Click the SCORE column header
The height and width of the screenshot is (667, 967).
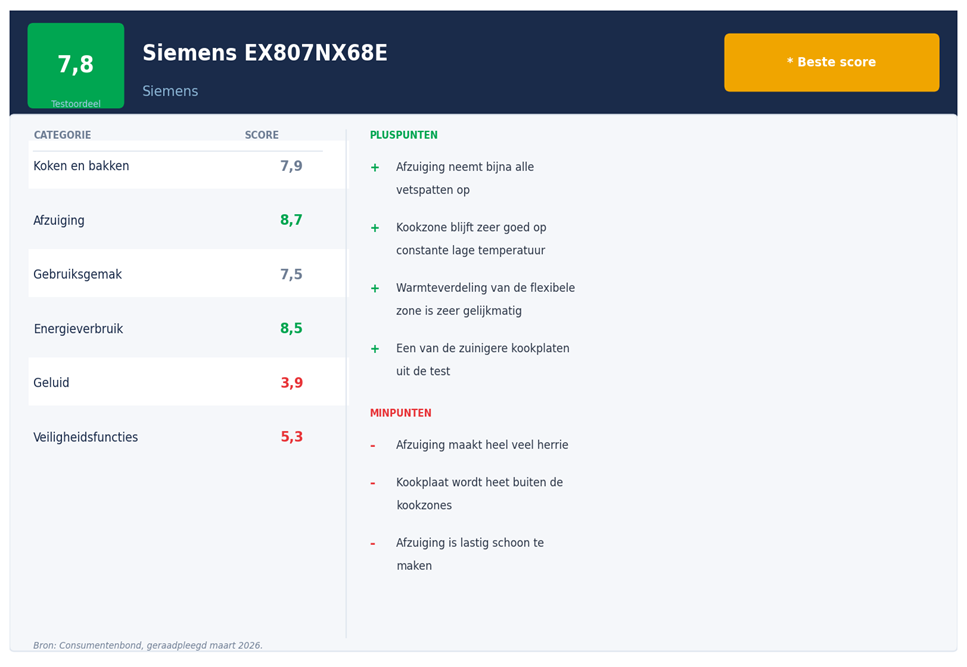[x=262, y=134]
